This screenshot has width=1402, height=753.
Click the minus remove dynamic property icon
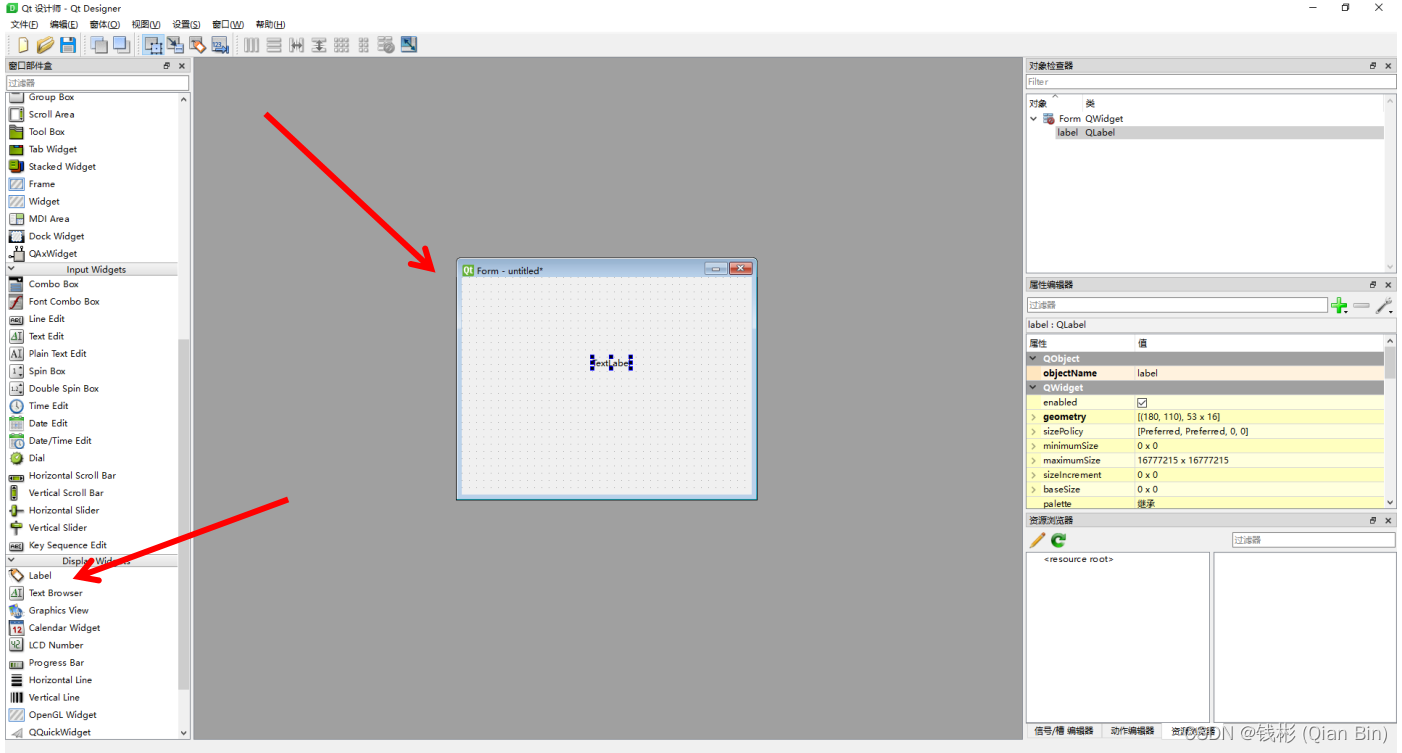point(1362,305)
